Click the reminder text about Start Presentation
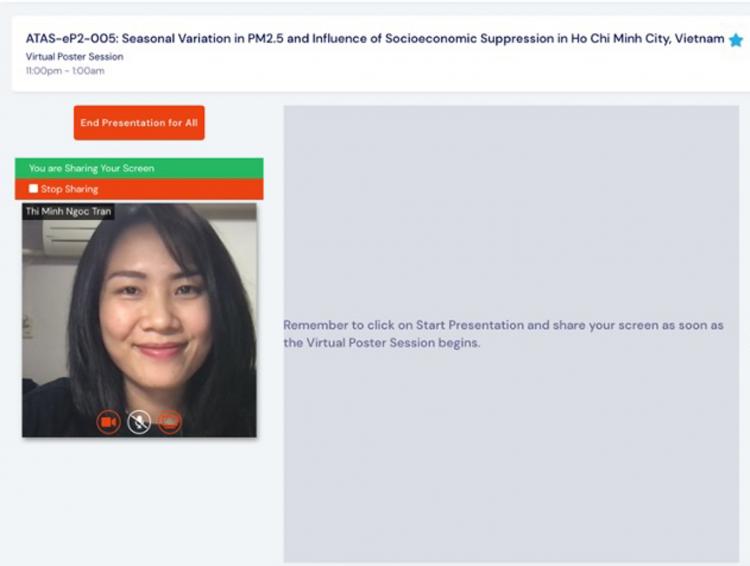Screen dimensions: 750x566 [x=503, y=334]
